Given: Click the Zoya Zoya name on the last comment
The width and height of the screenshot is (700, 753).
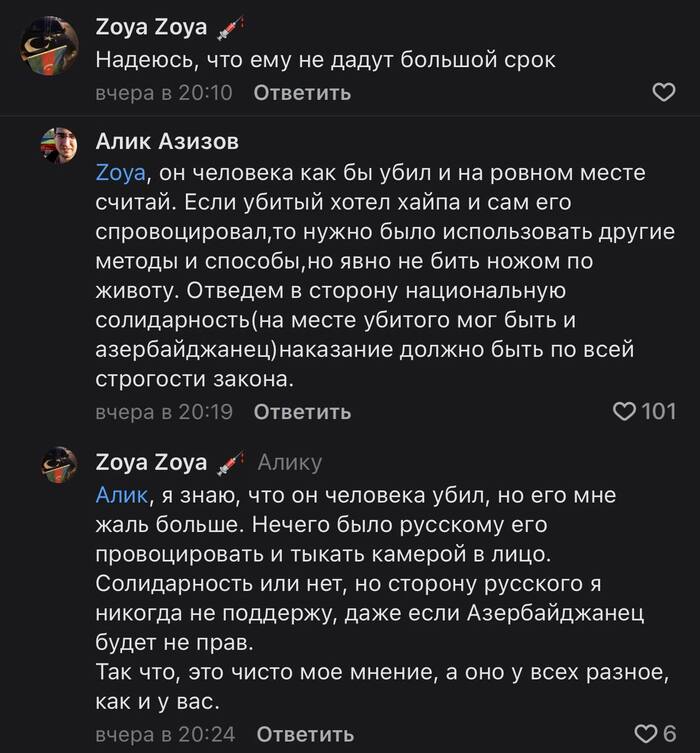Looking at the screenshot, I should pyautogui.click(x=151, y=462).
